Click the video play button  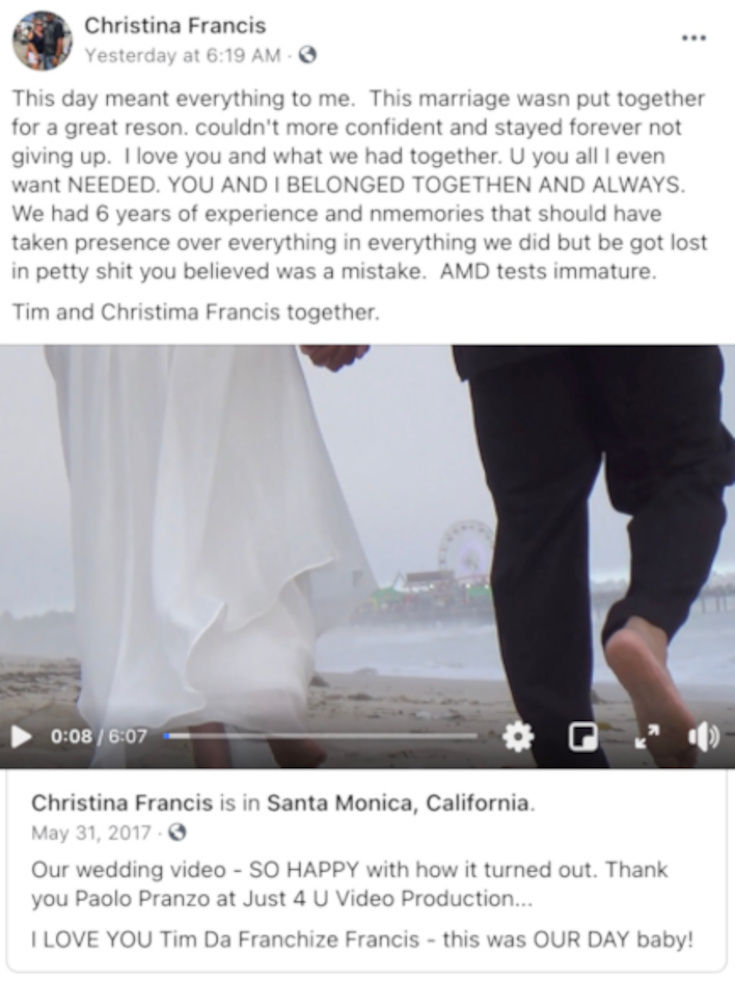pyautogui.click(x=21, y=736)
